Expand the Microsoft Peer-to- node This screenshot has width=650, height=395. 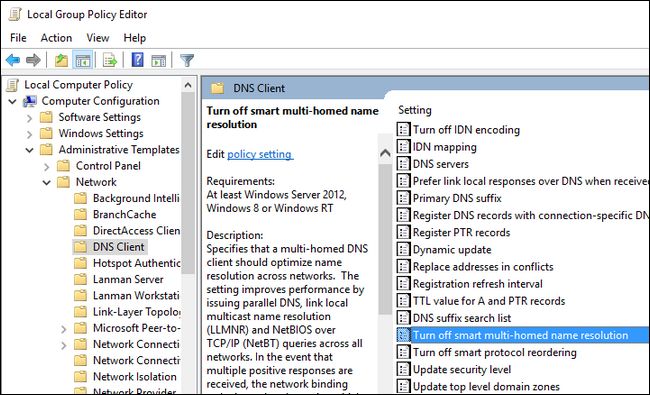pos(63,329)
